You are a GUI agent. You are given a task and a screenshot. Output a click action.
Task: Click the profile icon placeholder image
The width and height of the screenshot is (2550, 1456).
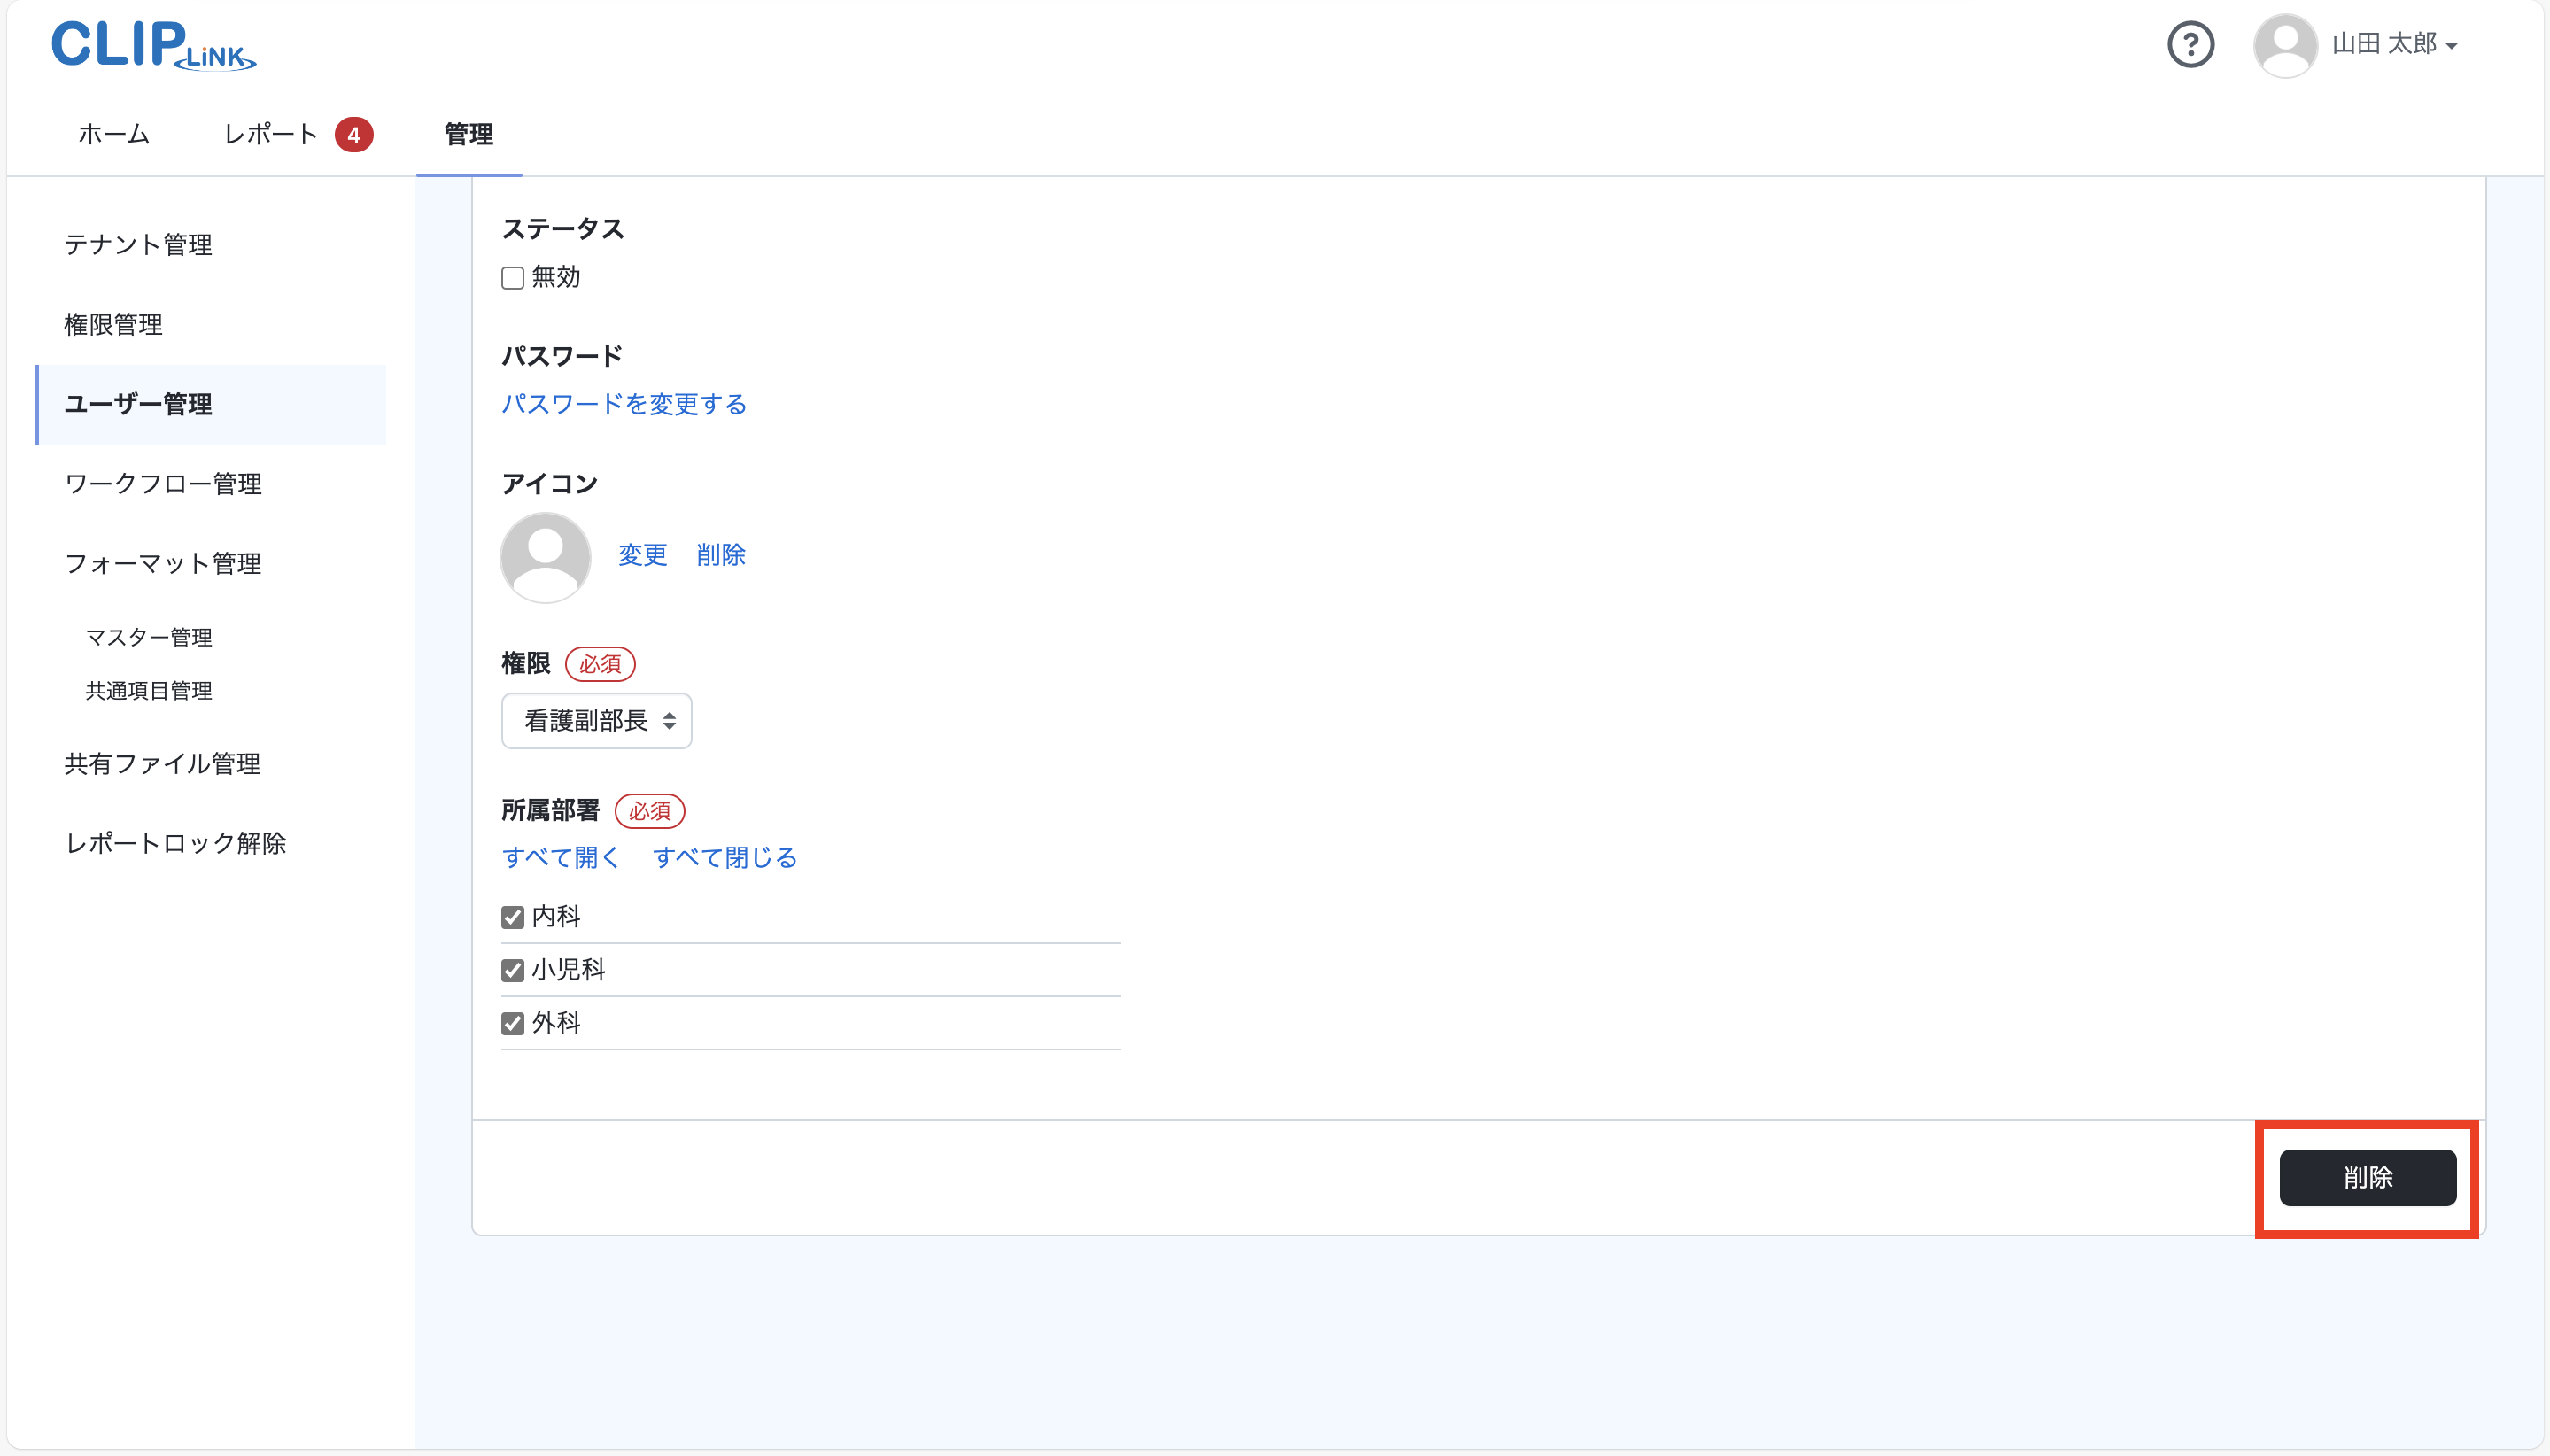pyautogui.click(x=545, y=557)
